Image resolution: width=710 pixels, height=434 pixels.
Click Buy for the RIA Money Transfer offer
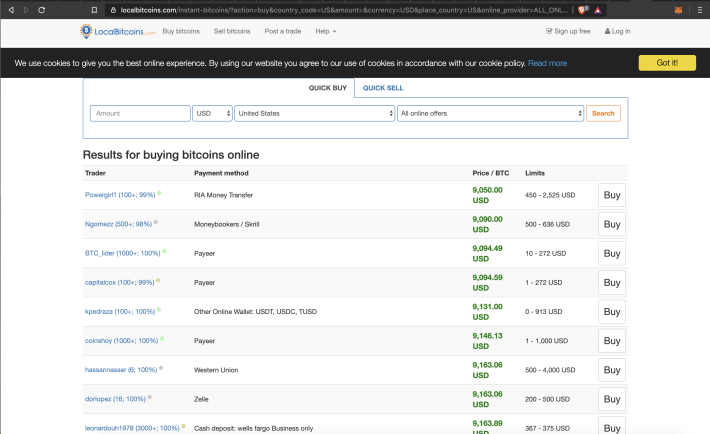[612, 195]
